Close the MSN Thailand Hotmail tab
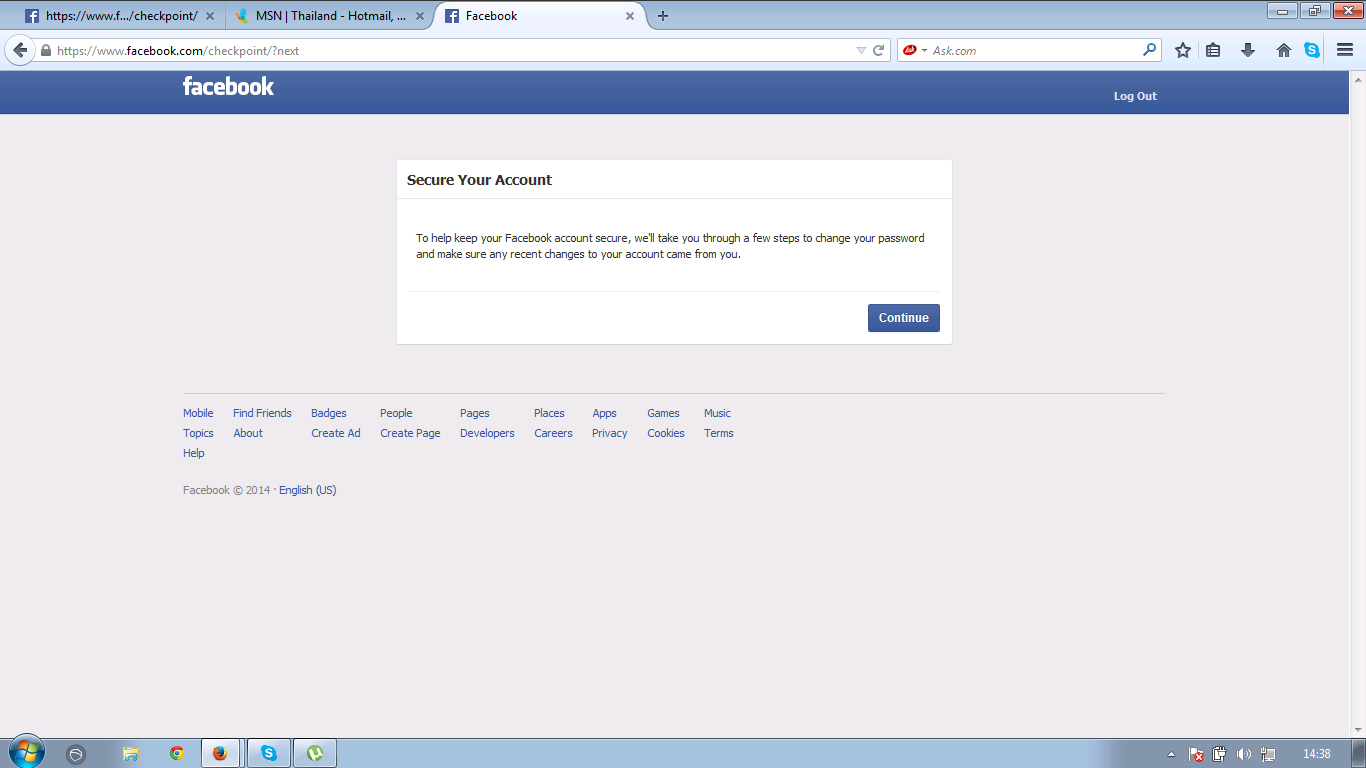The width and height of the screenshot is (1366, 768). click(x=420, y=16)
